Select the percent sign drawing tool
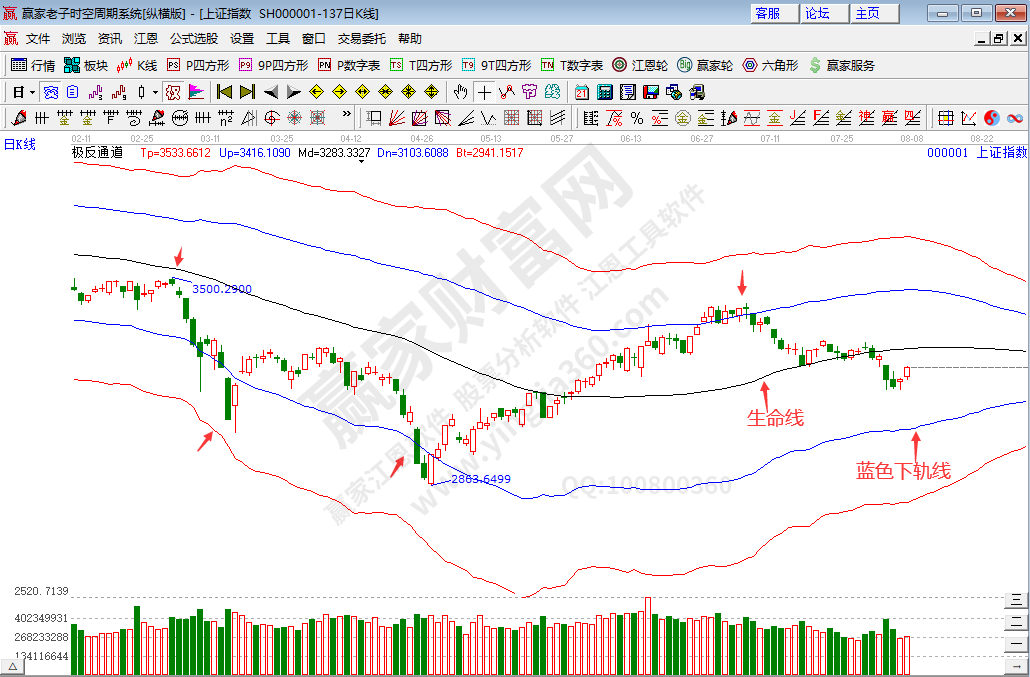Screen dimensions: 1030x677 pyautogui.click(x=635, y=118)
